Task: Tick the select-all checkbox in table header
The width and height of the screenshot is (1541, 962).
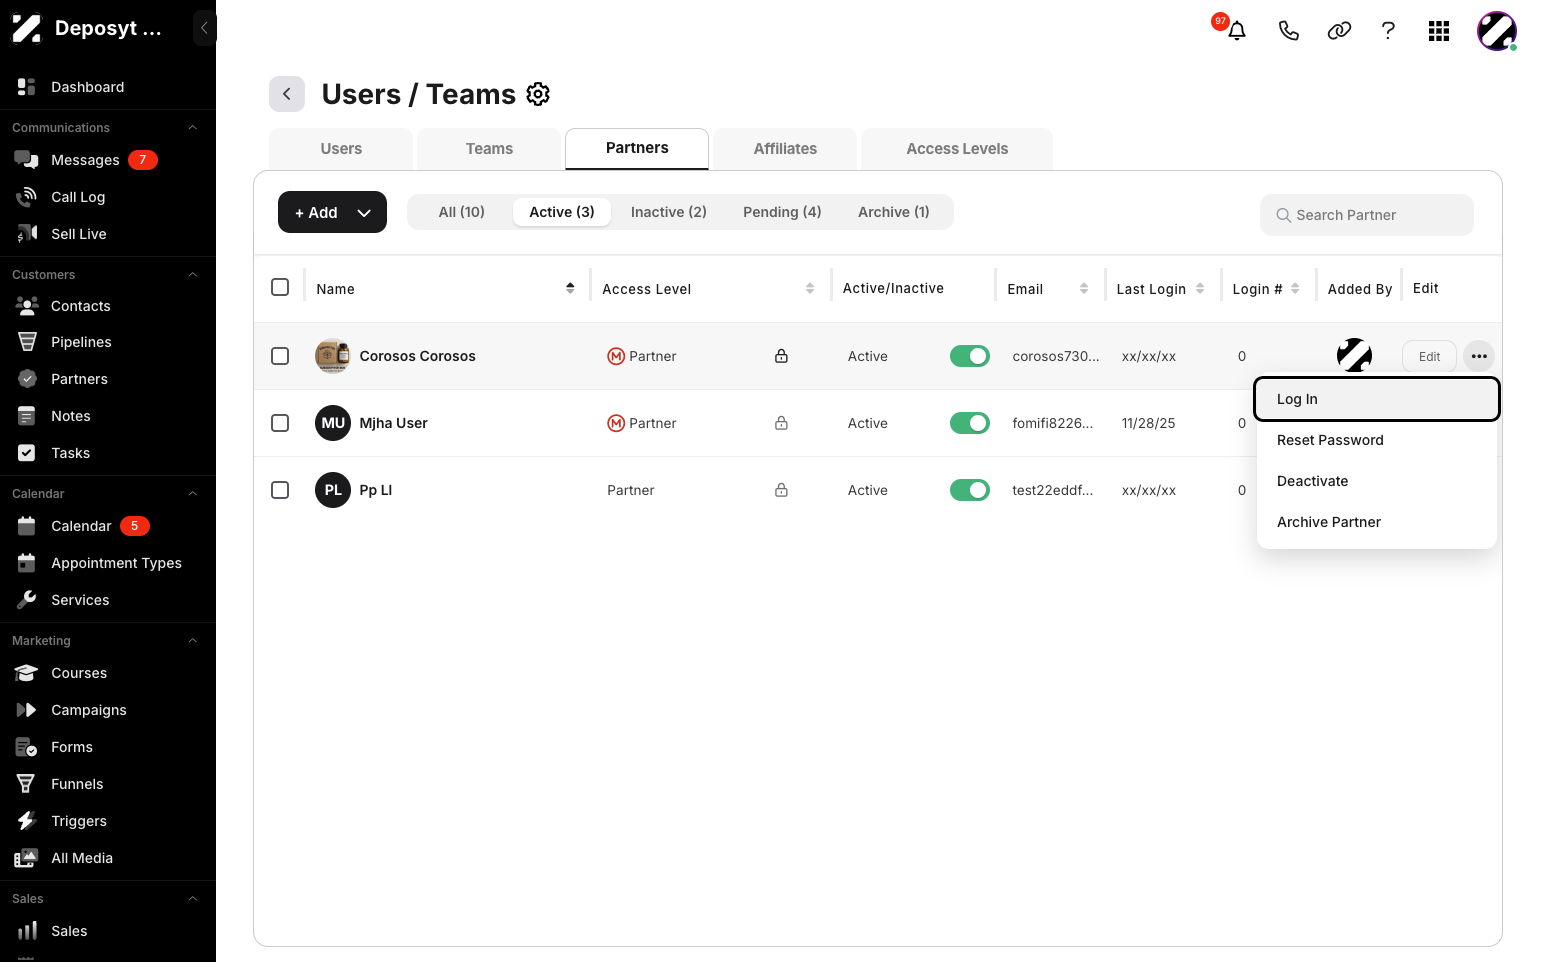Action: (x=280, y=287)
